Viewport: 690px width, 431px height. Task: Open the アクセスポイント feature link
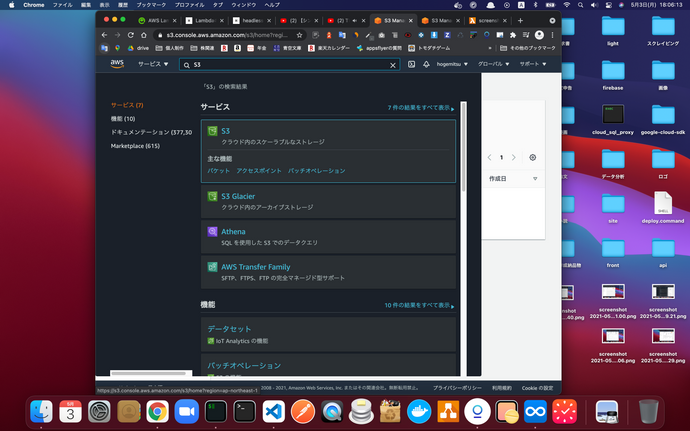(259, 171)
